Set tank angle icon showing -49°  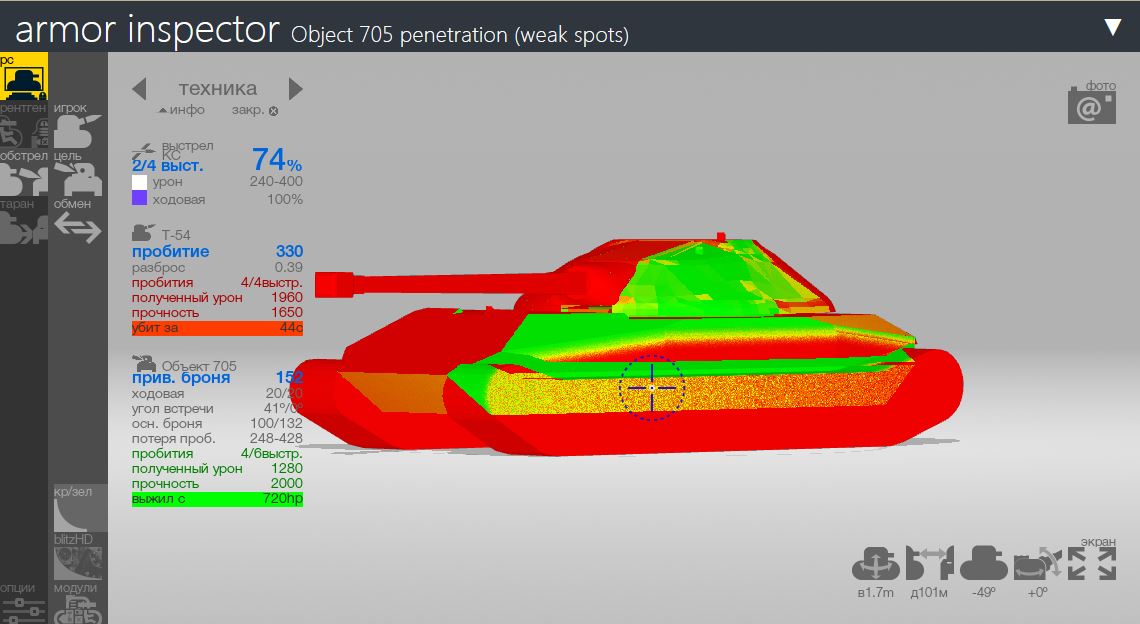click(983, 565)
